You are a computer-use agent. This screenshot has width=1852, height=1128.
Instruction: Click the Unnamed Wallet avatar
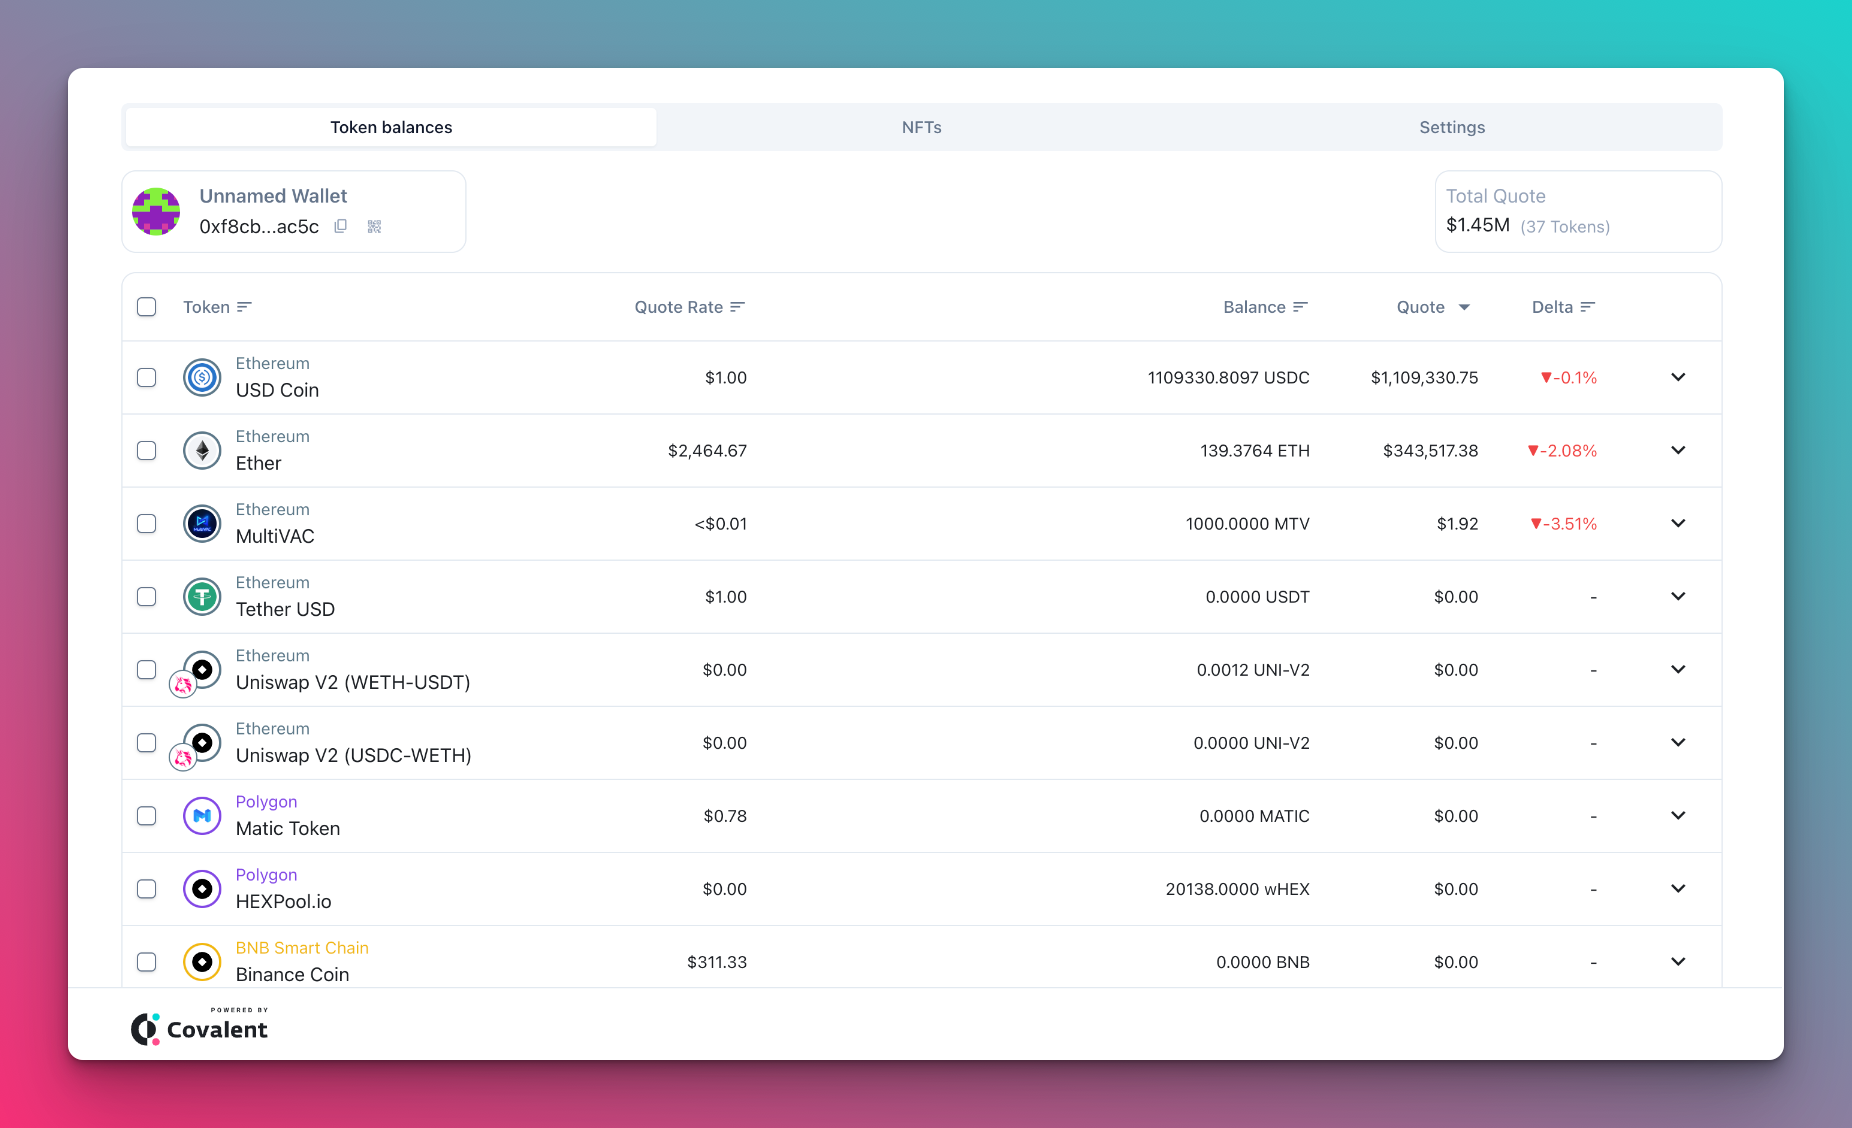[x=156, y=211]
